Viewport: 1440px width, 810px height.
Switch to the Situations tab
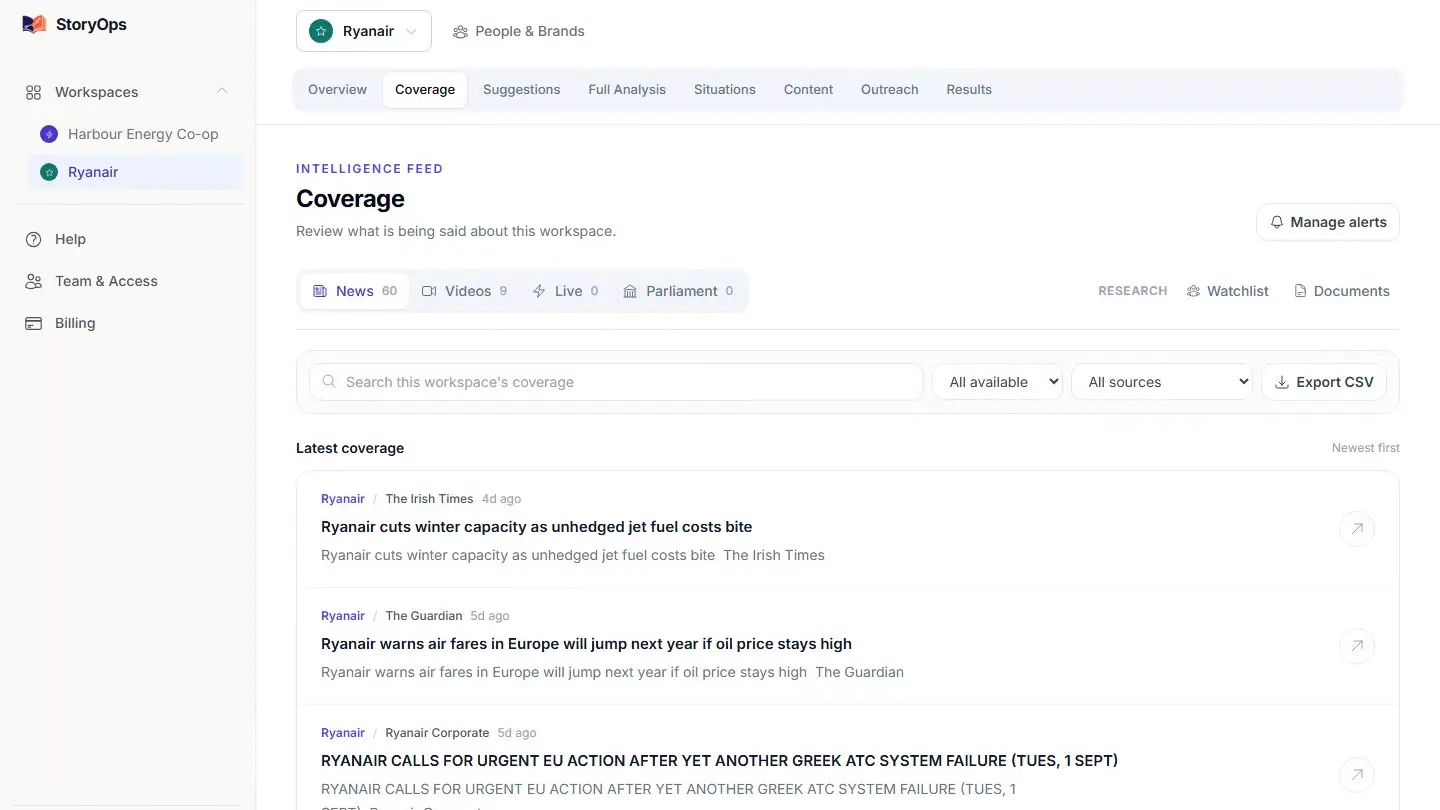point(725,89)
